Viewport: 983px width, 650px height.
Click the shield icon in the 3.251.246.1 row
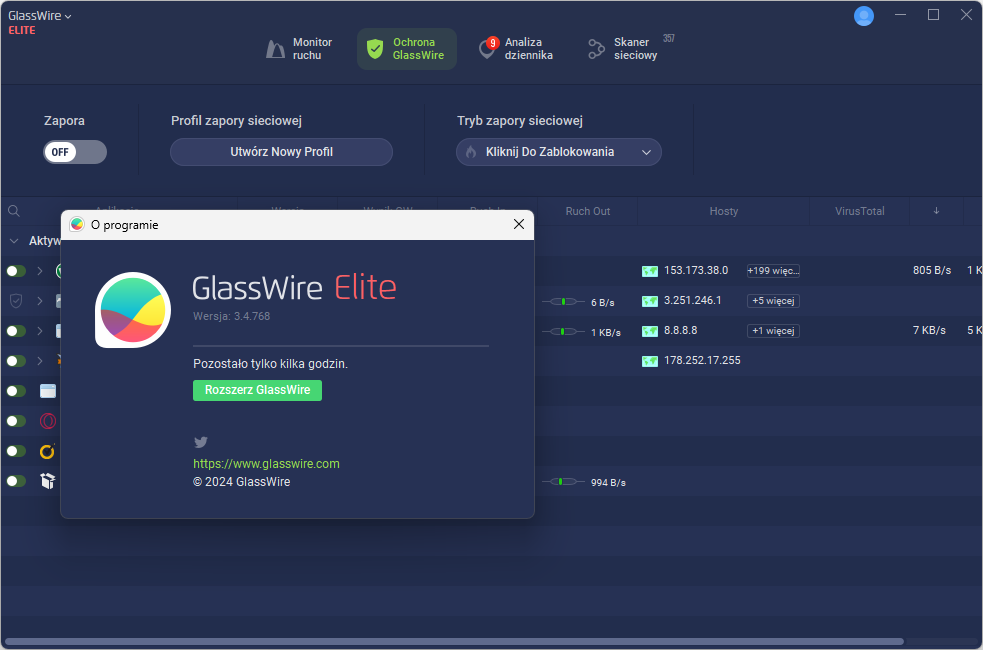16,301
